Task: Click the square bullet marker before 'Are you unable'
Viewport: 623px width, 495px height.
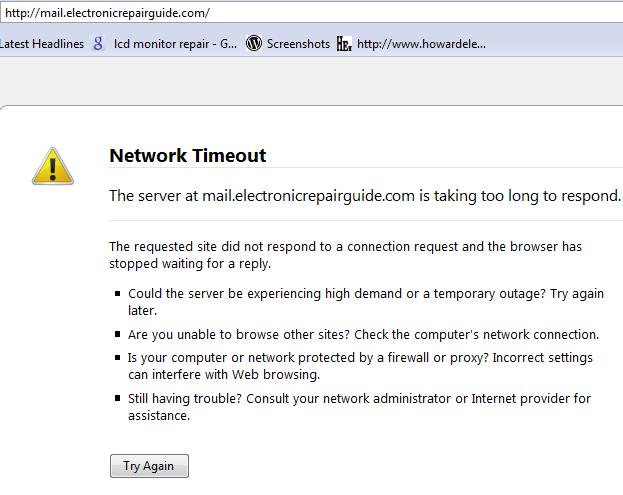Action: point(117,335)
